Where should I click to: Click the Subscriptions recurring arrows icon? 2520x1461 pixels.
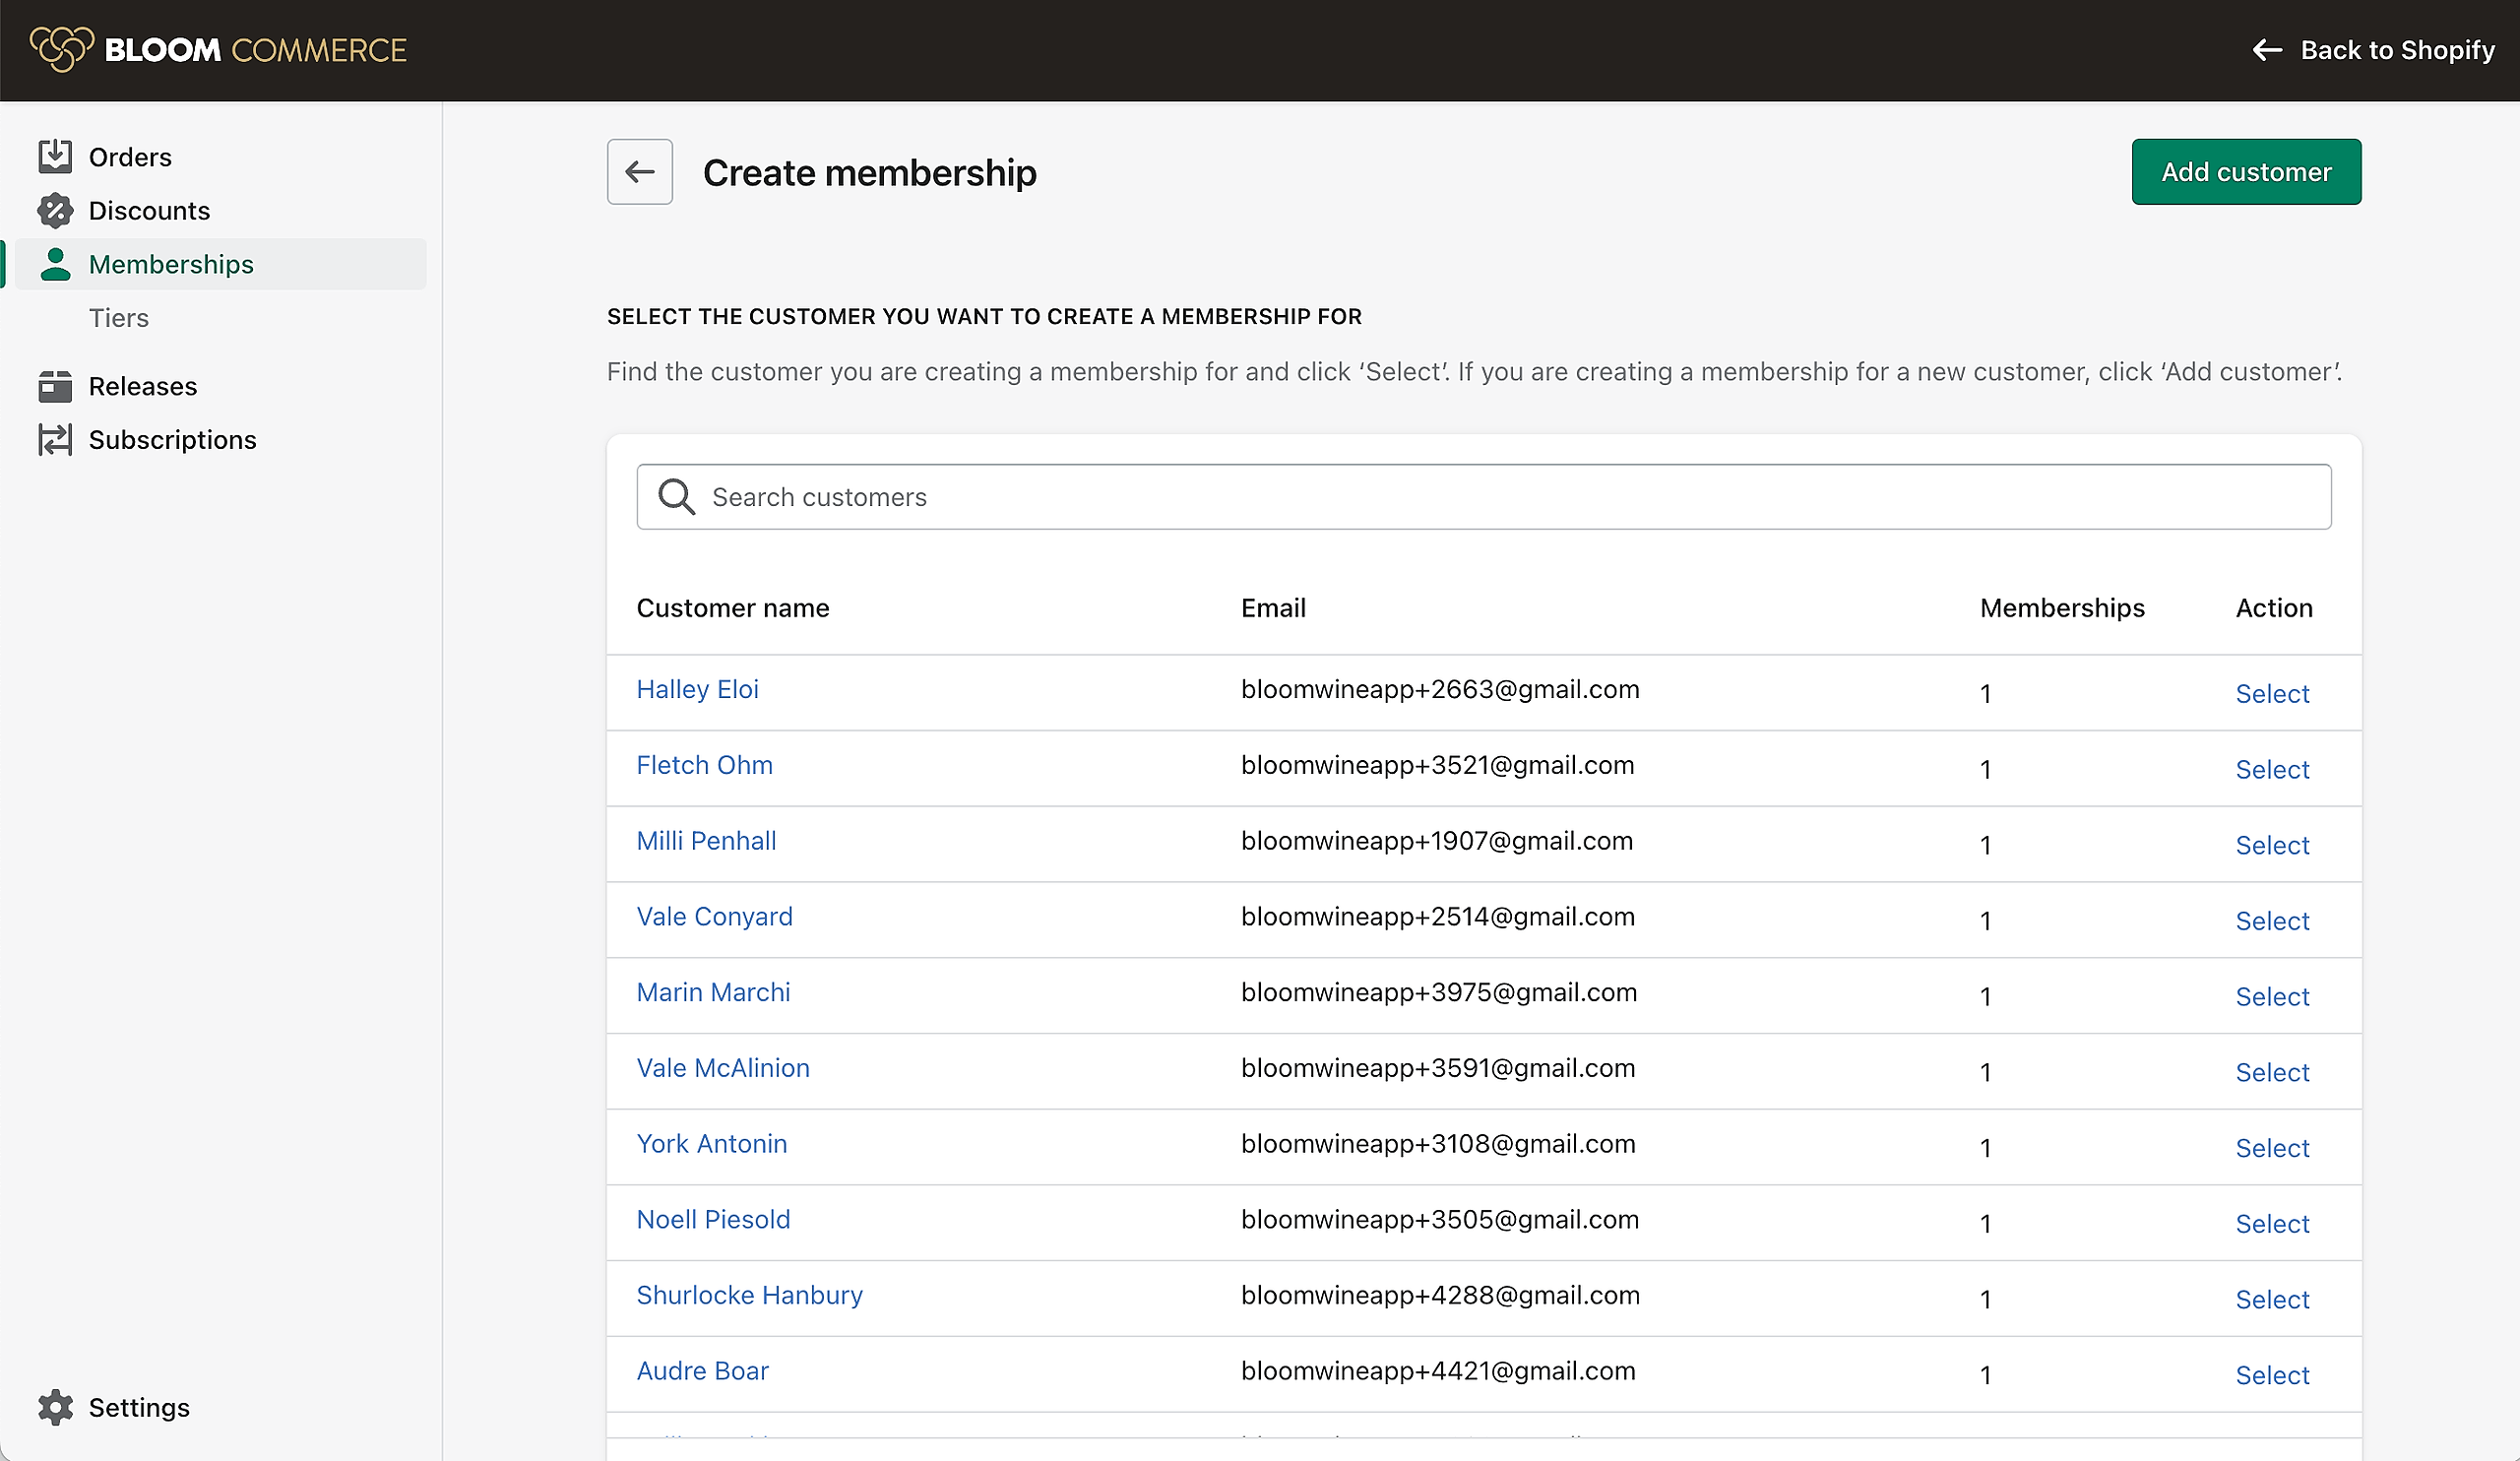point(55,440)
